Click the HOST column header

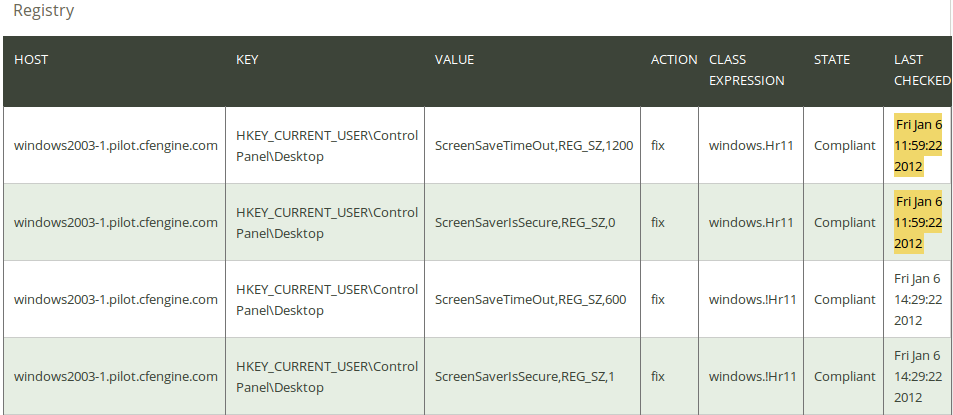click(x=31, y=60)
